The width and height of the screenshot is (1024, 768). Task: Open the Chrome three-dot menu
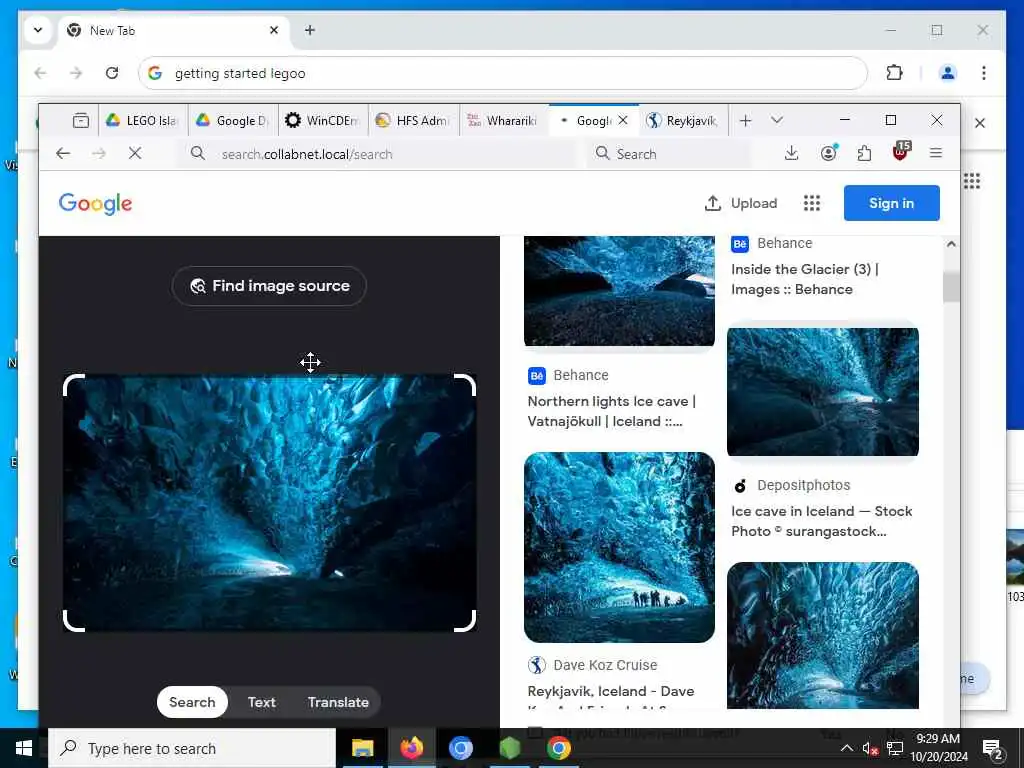[984, 73]
